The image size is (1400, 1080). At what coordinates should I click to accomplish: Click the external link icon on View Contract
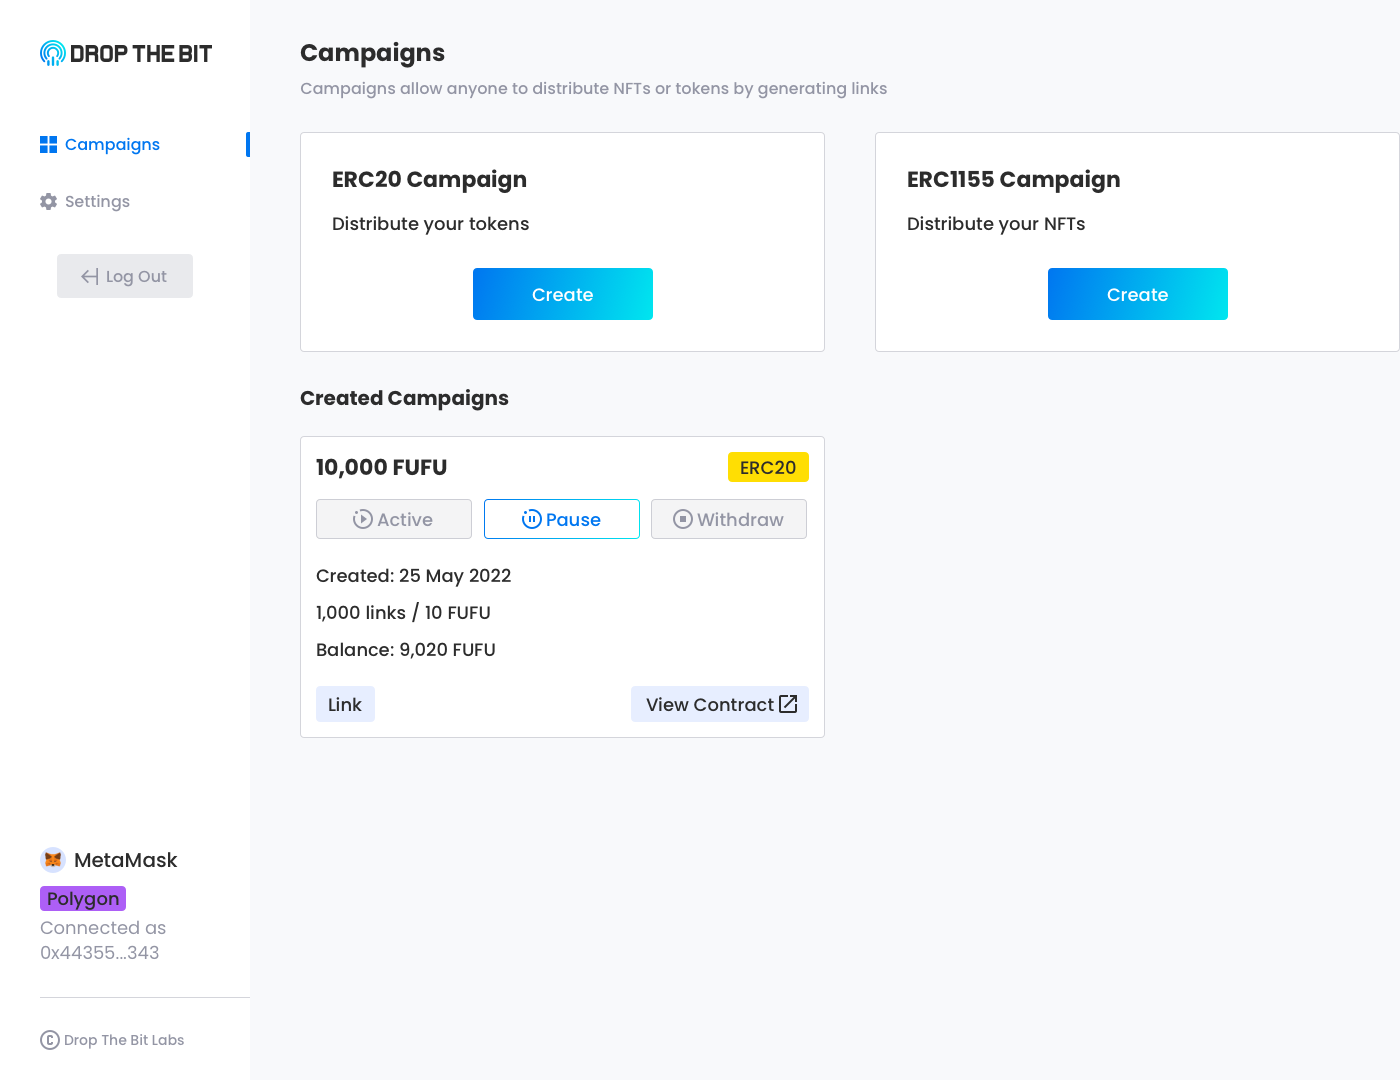coord(788,704)
